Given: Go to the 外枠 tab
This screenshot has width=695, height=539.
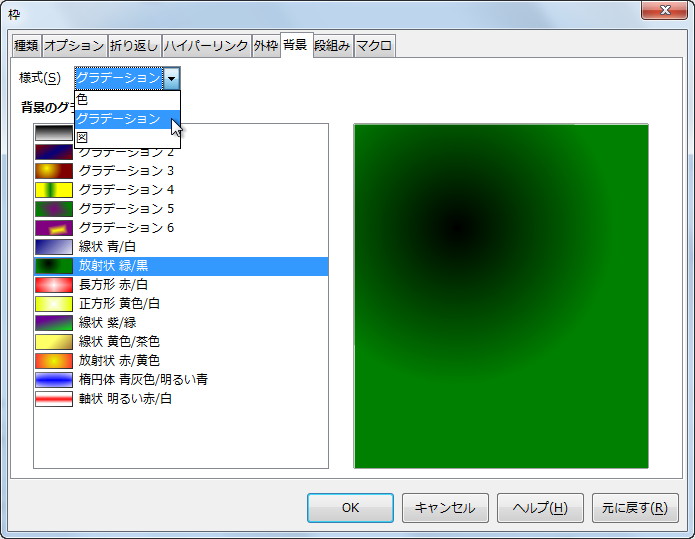Looking at the screenshot, I should [266, 46].
